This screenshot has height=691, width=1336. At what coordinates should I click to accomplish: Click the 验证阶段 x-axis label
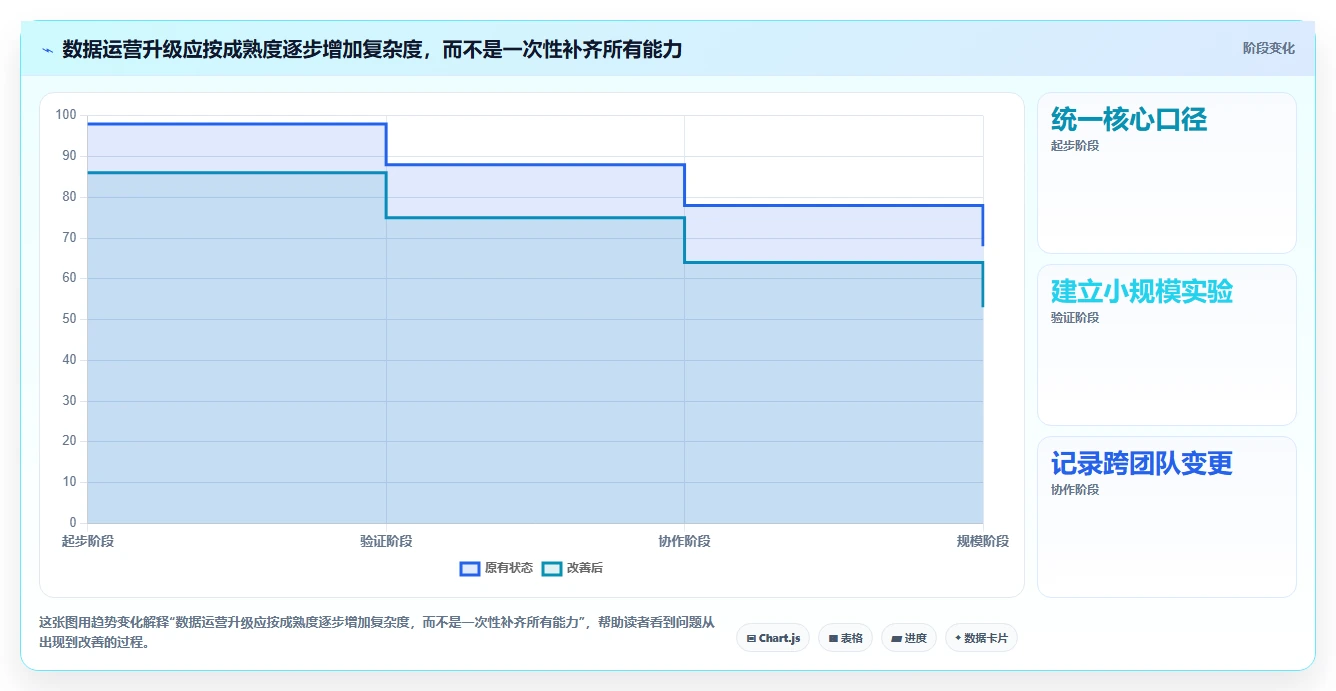click(386, 541)
